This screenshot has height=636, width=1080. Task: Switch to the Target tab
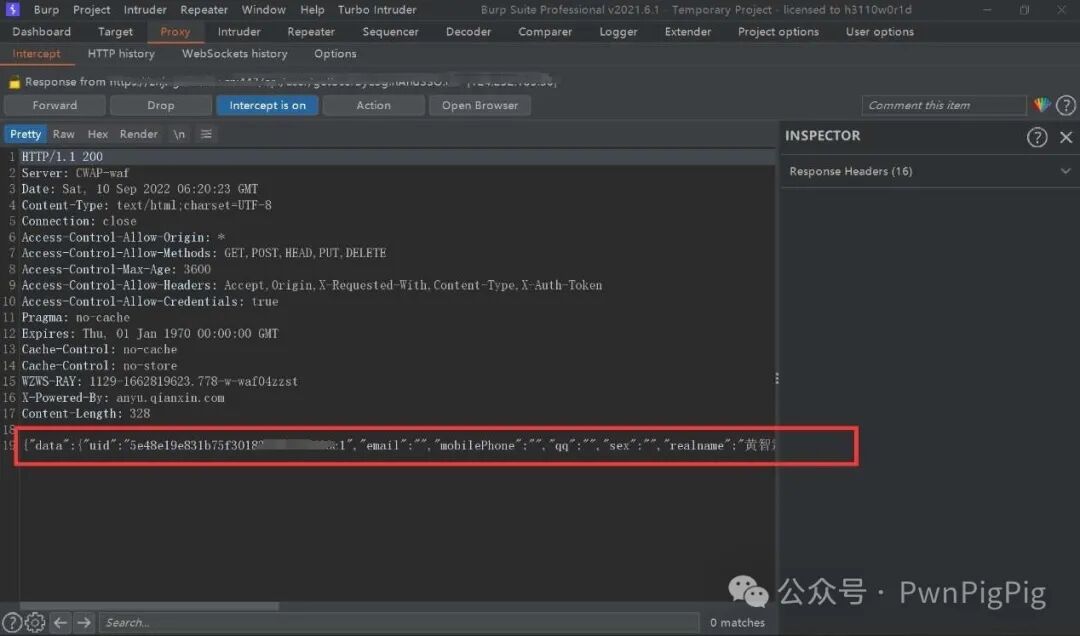pyautogui.click(x=115, y=32)
